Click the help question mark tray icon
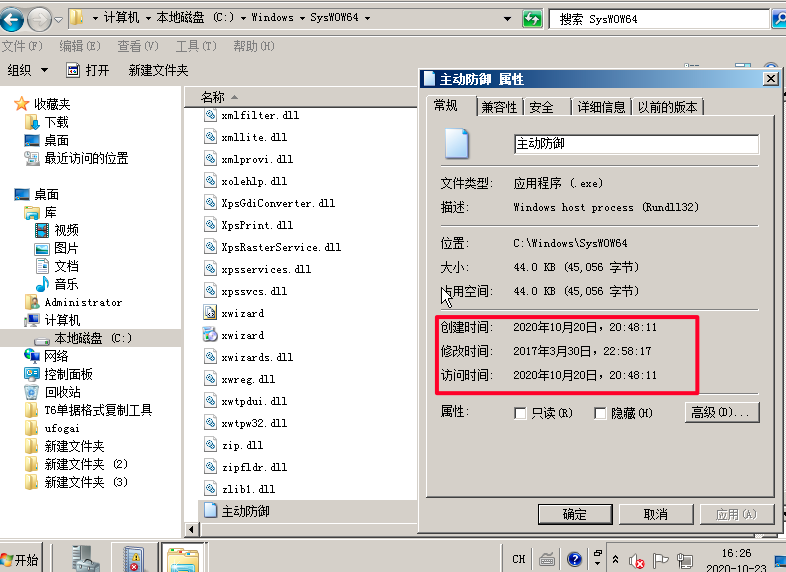 tap(574, 559)
